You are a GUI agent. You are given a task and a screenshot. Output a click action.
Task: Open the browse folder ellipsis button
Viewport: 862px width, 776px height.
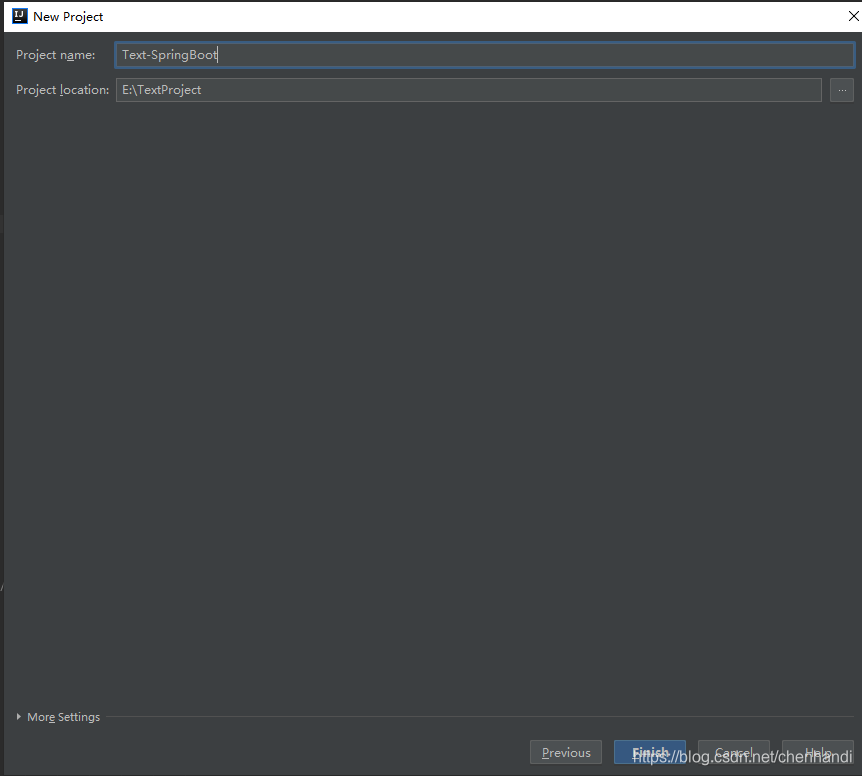(x=842, y=90)
